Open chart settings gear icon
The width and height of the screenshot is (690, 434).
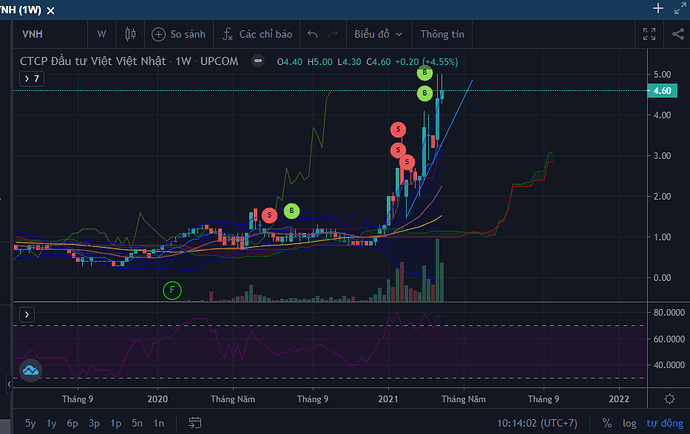[x=669, y=399]
